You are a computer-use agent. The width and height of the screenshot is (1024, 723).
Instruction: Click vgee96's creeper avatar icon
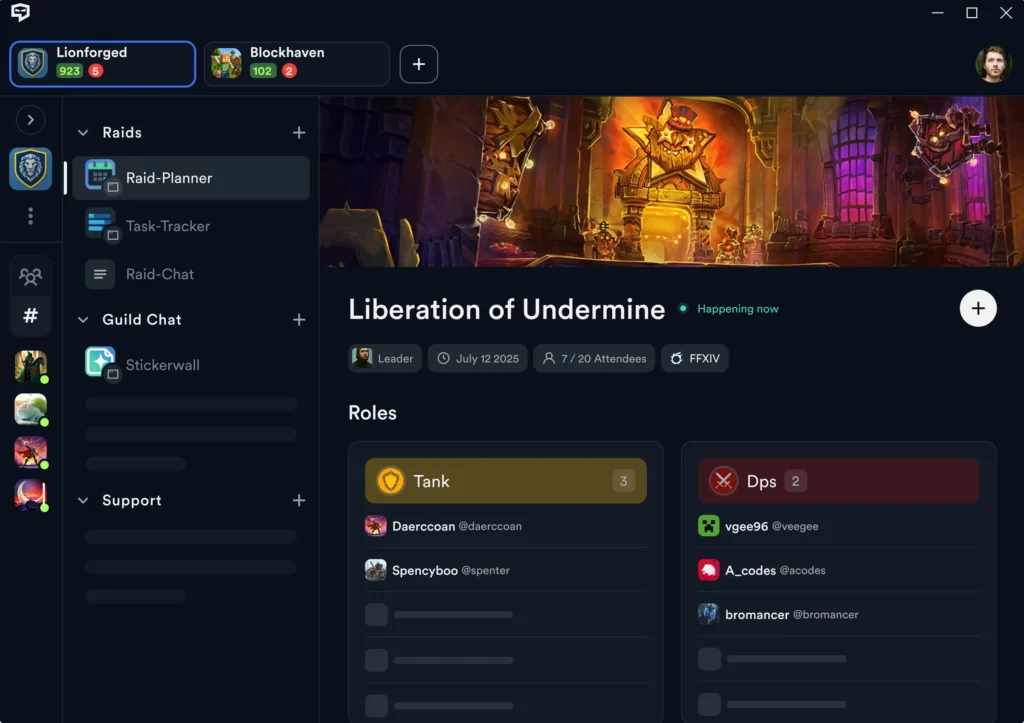[x=709, y=526]
